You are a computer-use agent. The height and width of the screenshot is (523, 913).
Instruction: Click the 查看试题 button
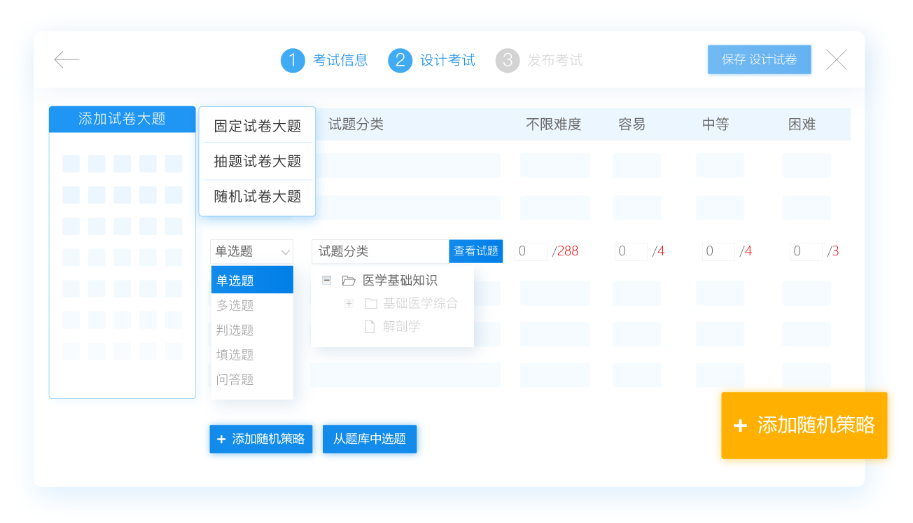point(476,251)
